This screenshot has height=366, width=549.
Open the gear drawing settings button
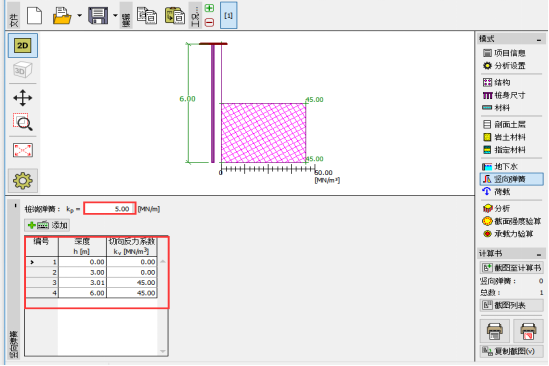pyautogui.click(x=23, y=181)
